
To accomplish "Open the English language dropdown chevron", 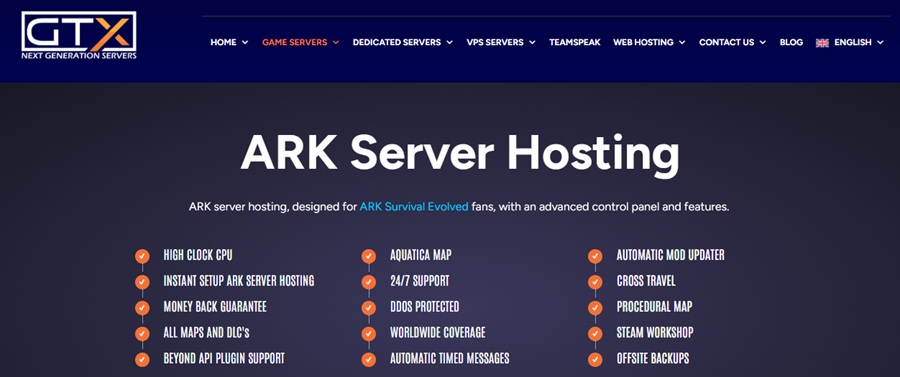I will pyautogui.click(x=880, y=42).
